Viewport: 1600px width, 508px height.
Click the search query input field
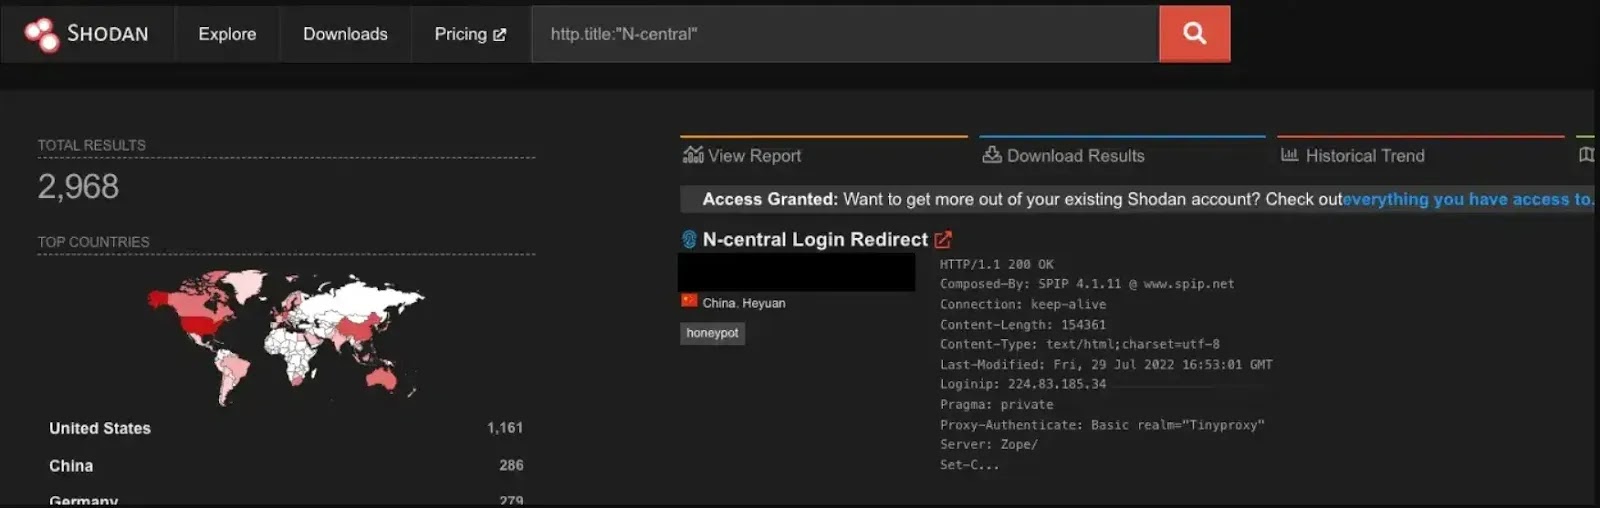(x=845, y=34)
